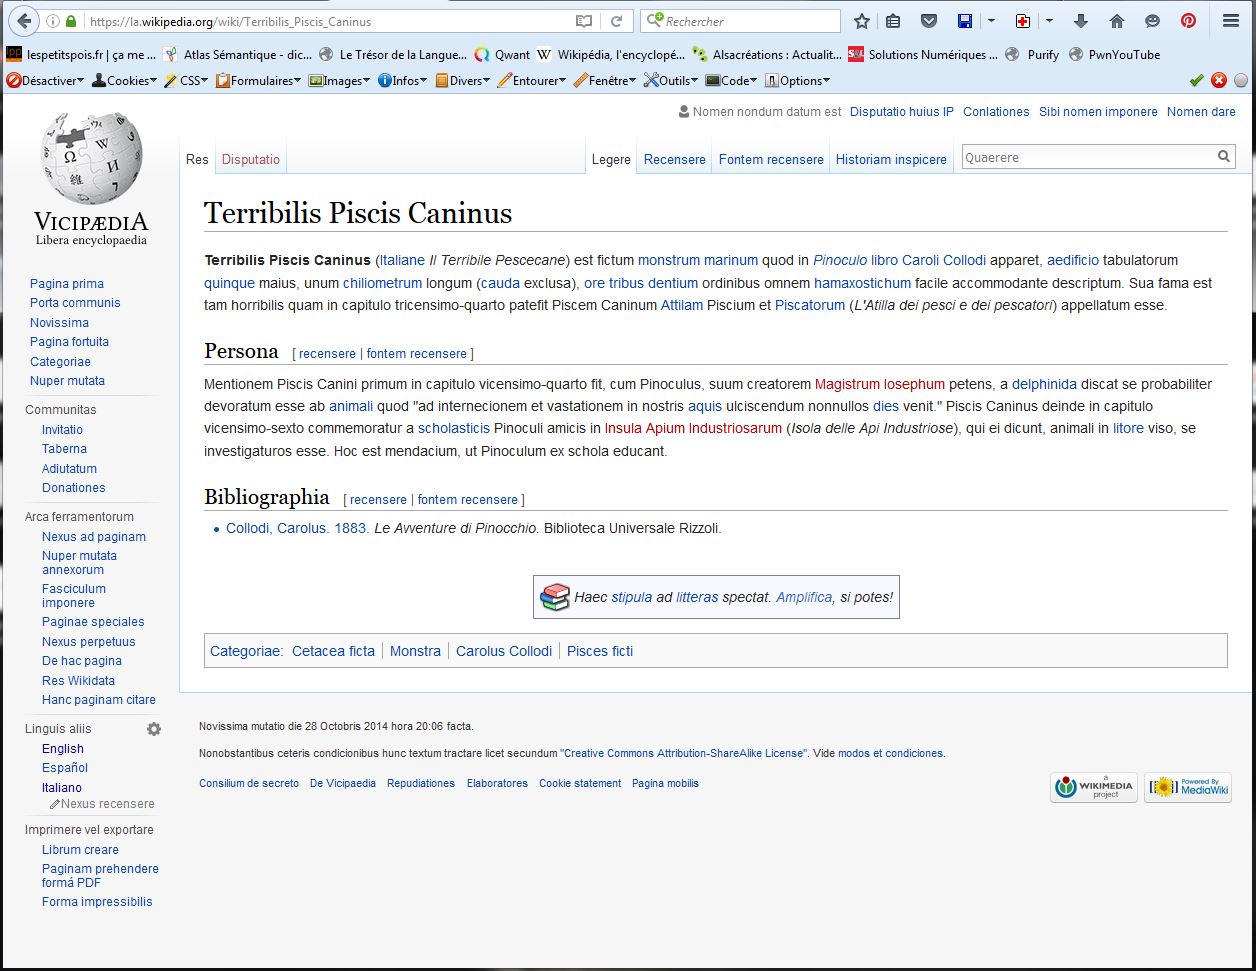
Task: Open the Historiam inspicere tab
Action: 891,159
